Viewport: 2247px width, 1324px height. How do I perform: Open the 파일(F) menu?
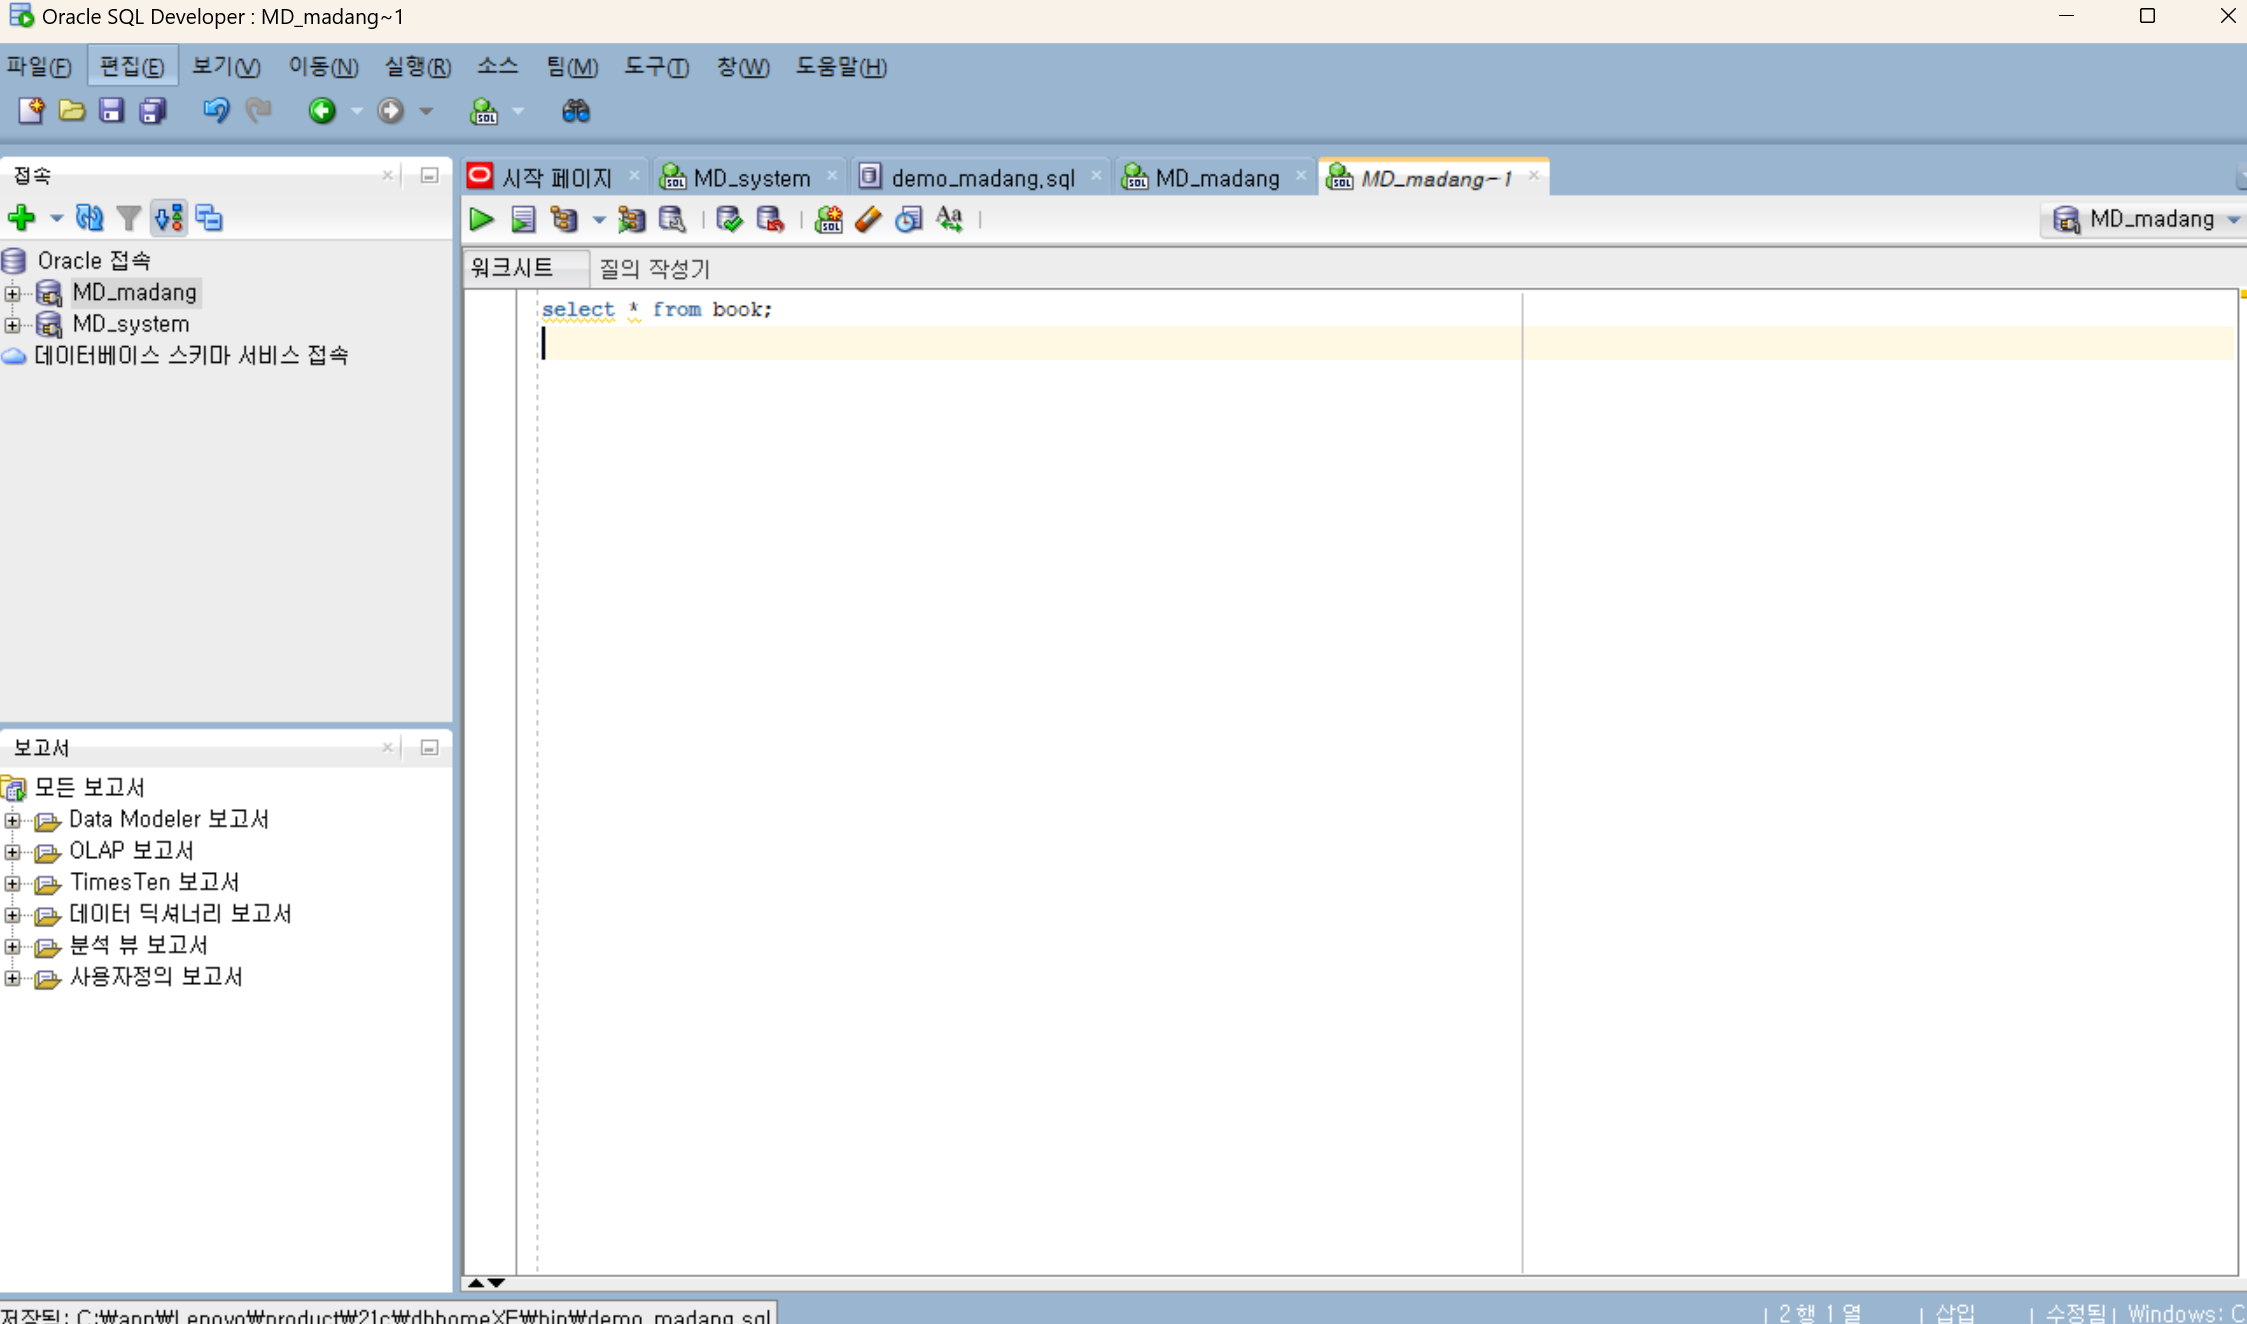[x=39, y=66]
